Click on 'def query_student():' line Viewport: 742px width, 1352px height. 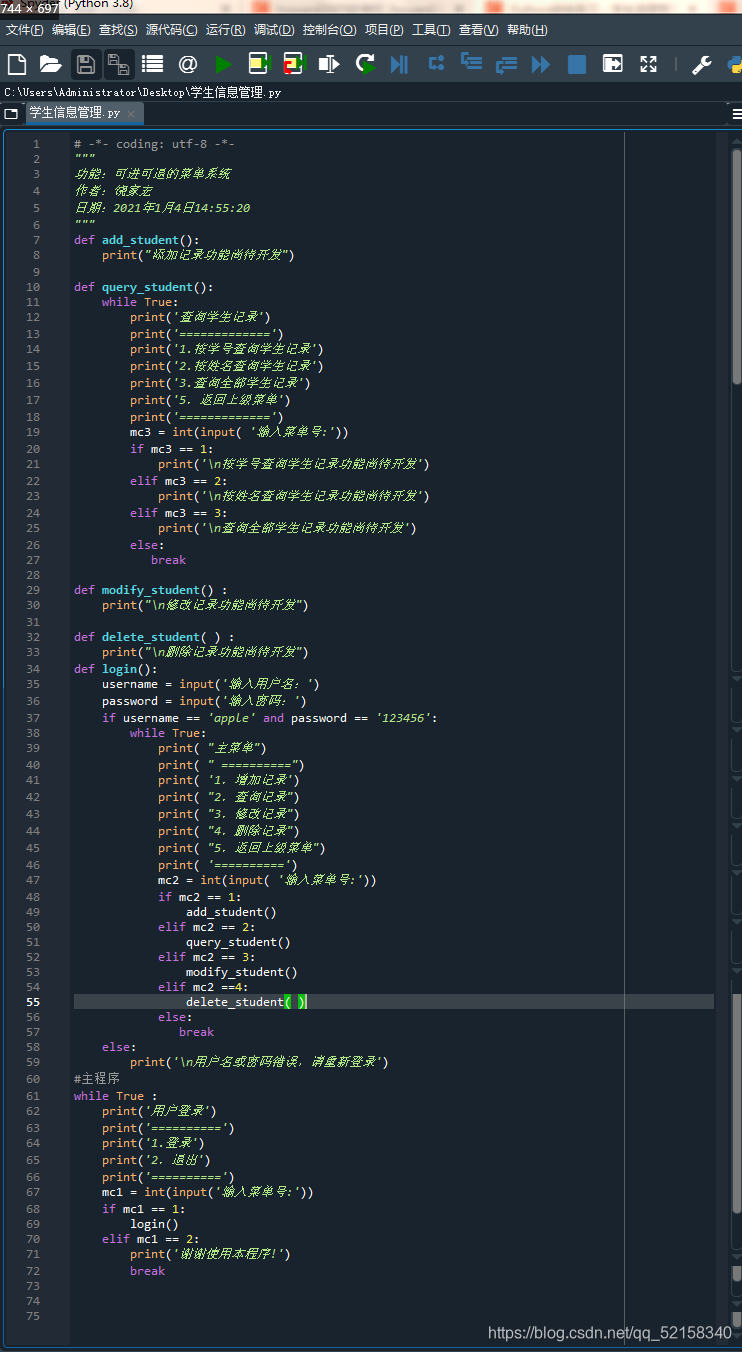(x=144, y=287)
